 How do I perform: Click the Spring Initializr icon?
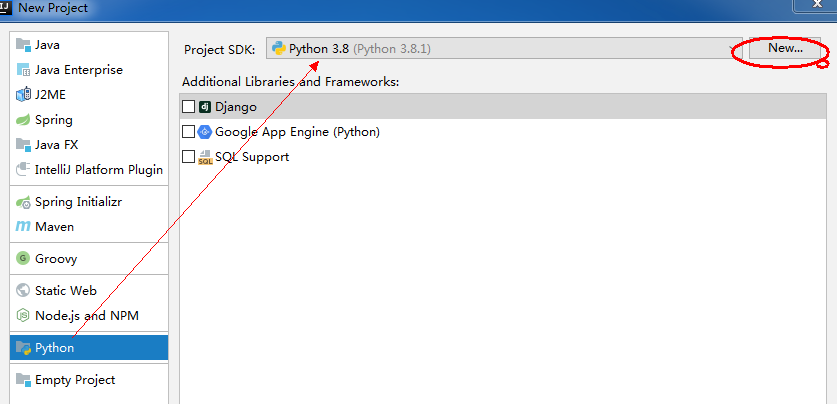23,202
